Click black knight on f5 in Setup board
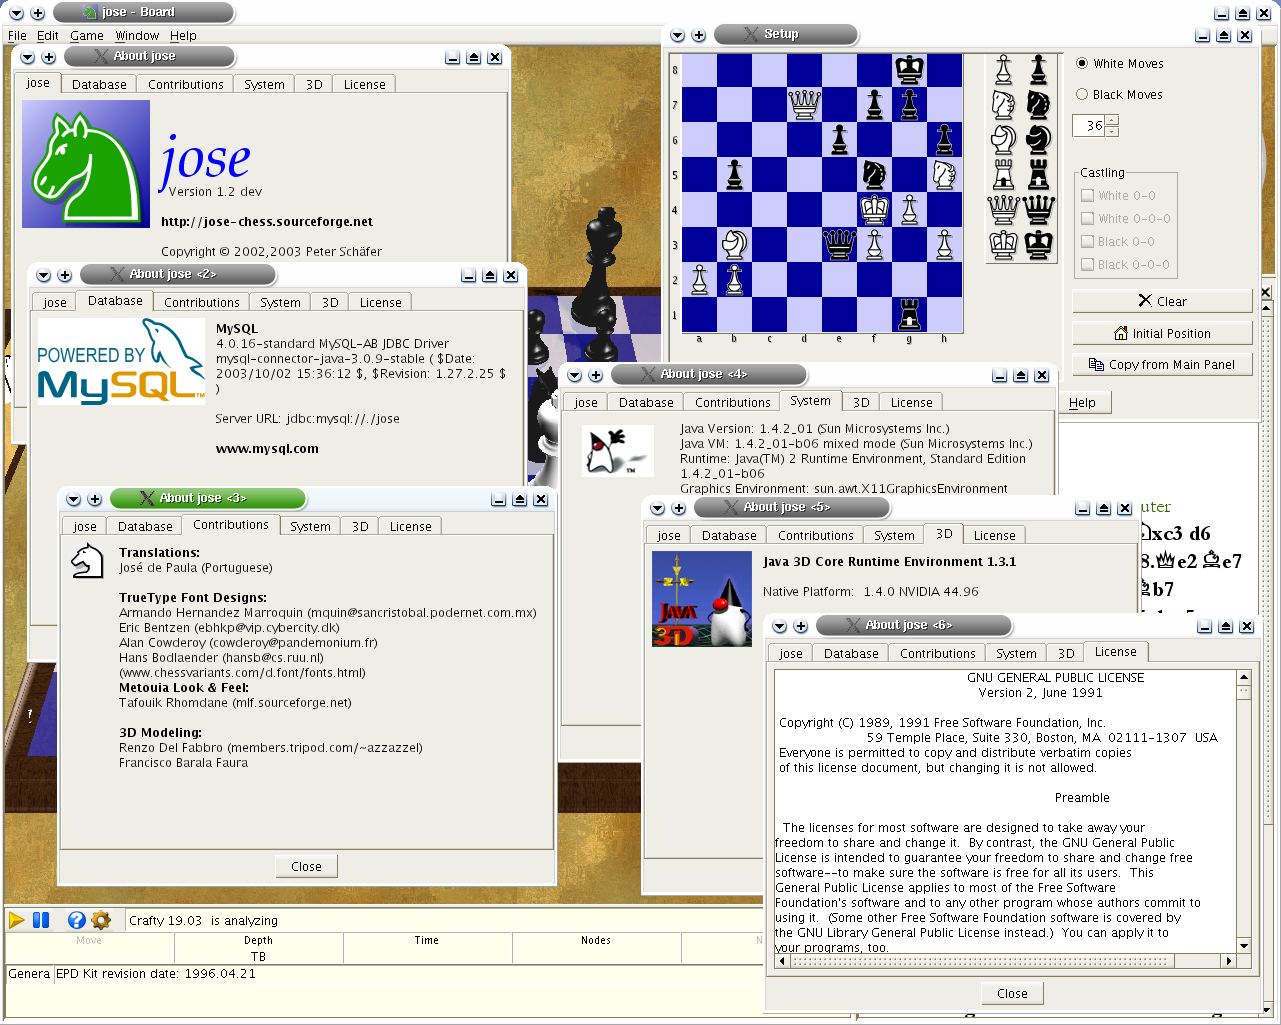1281x1025 pixels. tap(875, 174)
